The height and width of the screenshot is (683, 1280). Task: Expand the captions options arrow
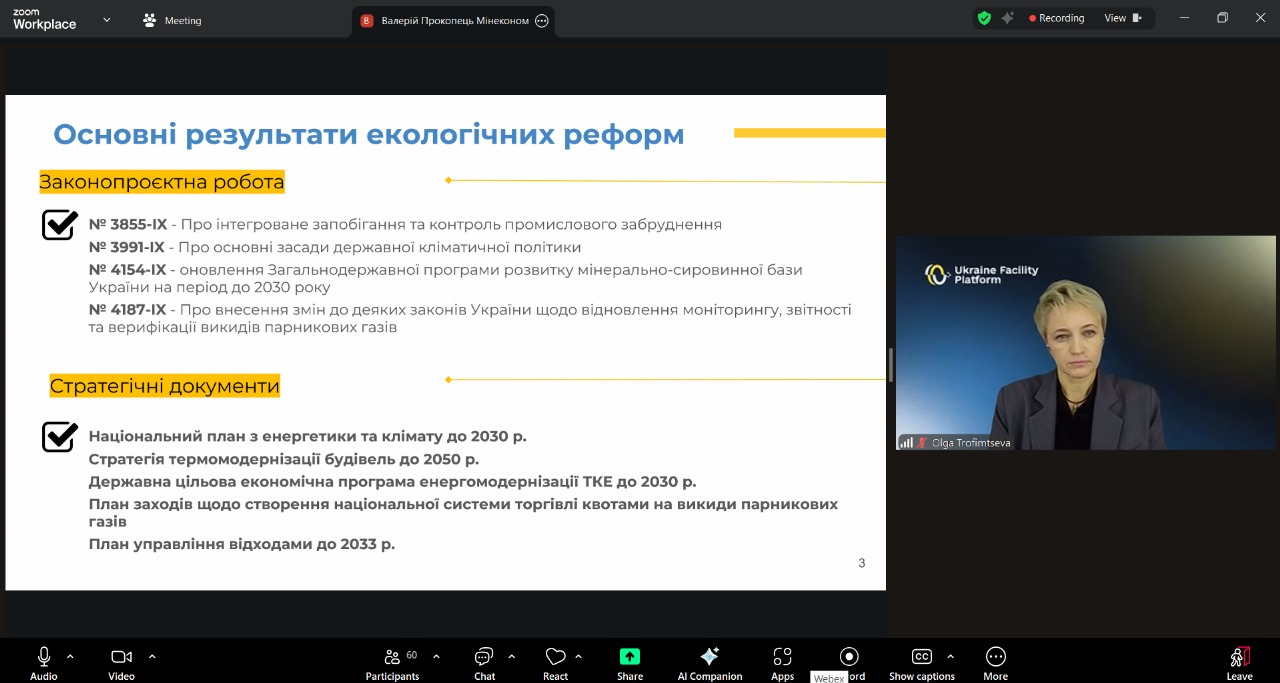950,657
